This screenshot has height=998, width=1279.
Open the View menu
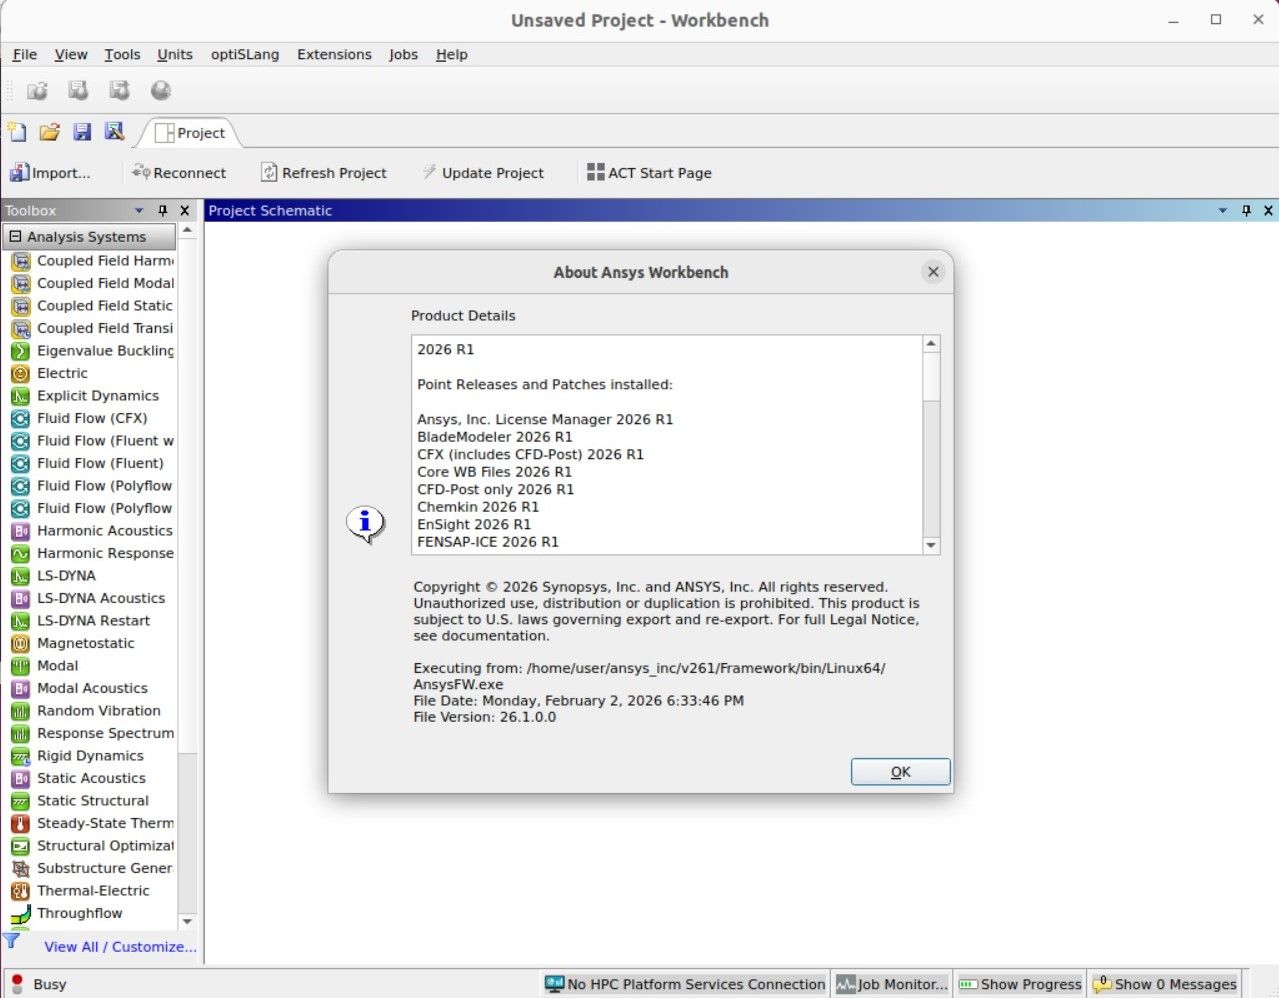pos(71,55)
